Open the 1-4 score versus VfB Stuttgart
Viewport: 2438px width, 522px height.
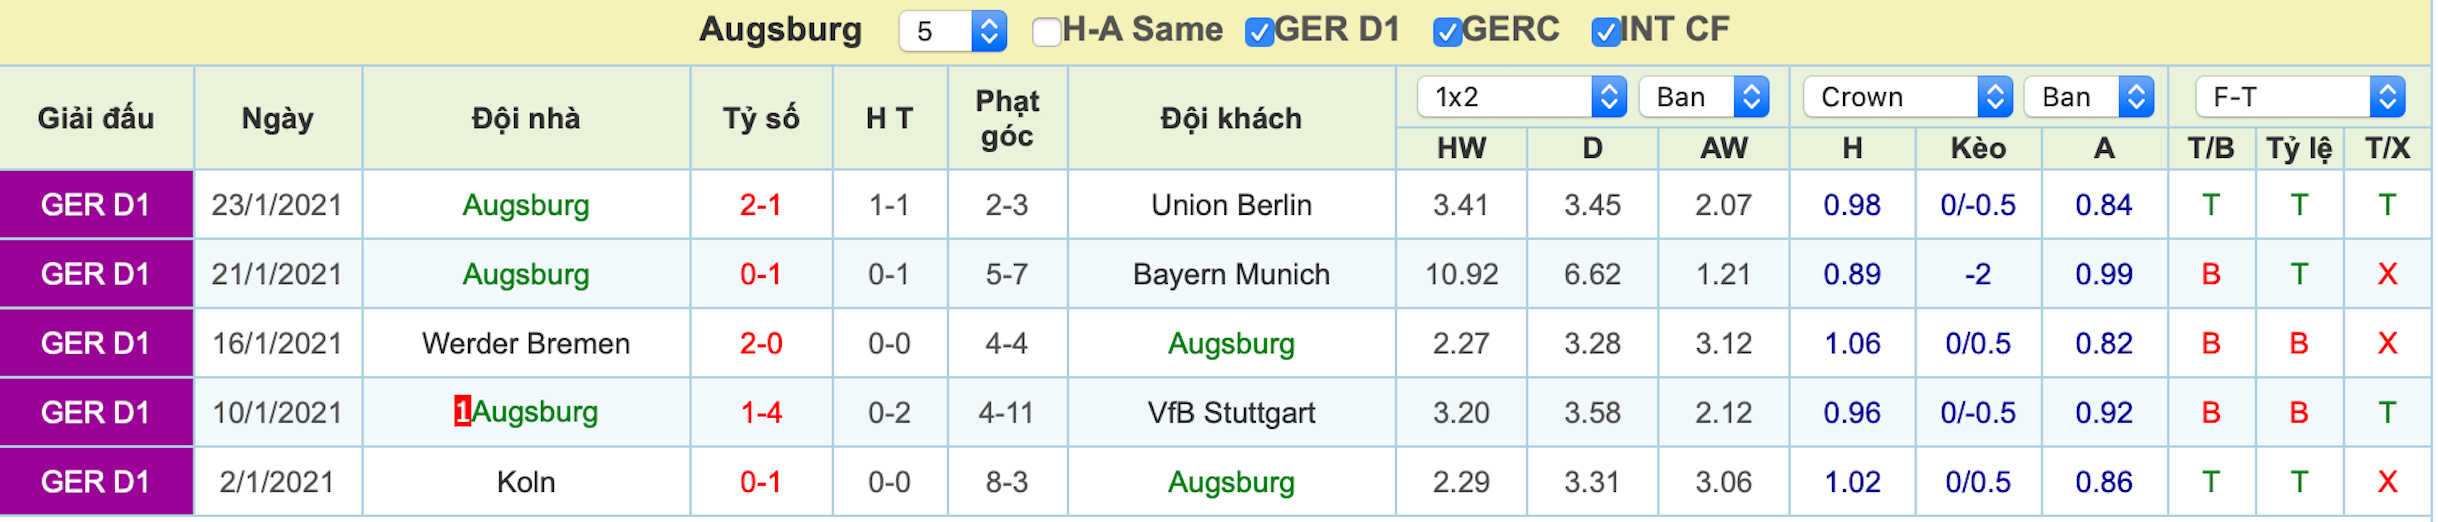(760, 412)
